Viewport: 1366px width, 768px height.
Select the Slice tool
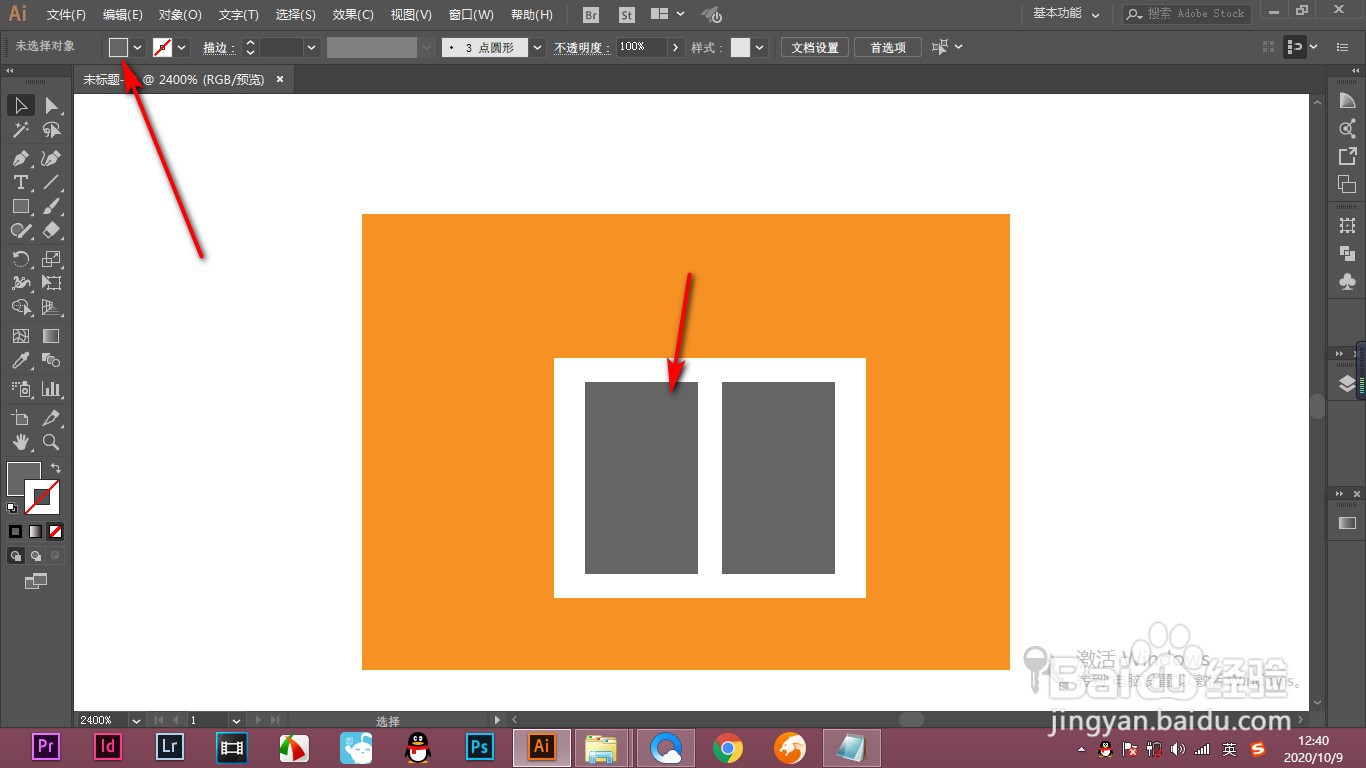[x=51, y=418]
